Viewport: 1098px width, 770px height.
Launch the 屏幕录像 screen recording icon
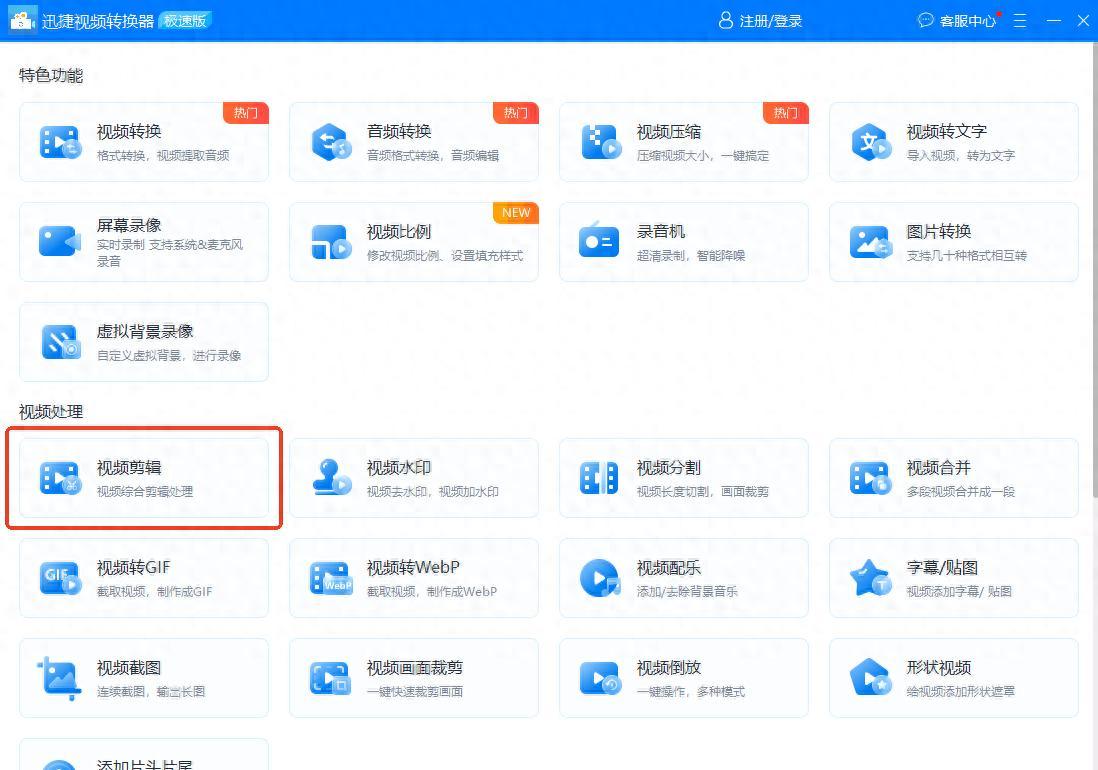coord(60,242)
